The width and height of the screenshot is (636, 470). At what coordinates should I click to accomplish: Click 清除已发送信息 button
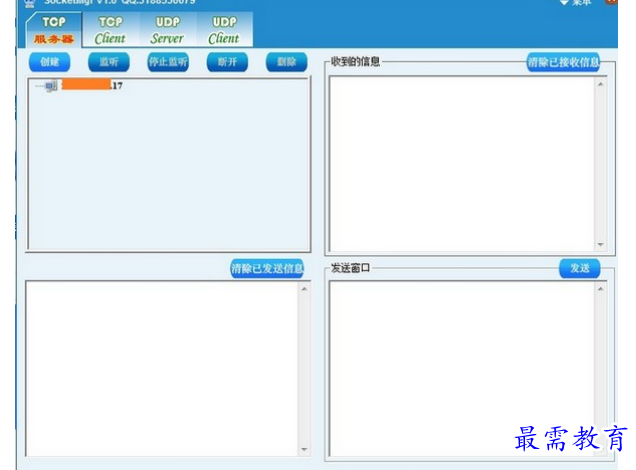[267, 268]
